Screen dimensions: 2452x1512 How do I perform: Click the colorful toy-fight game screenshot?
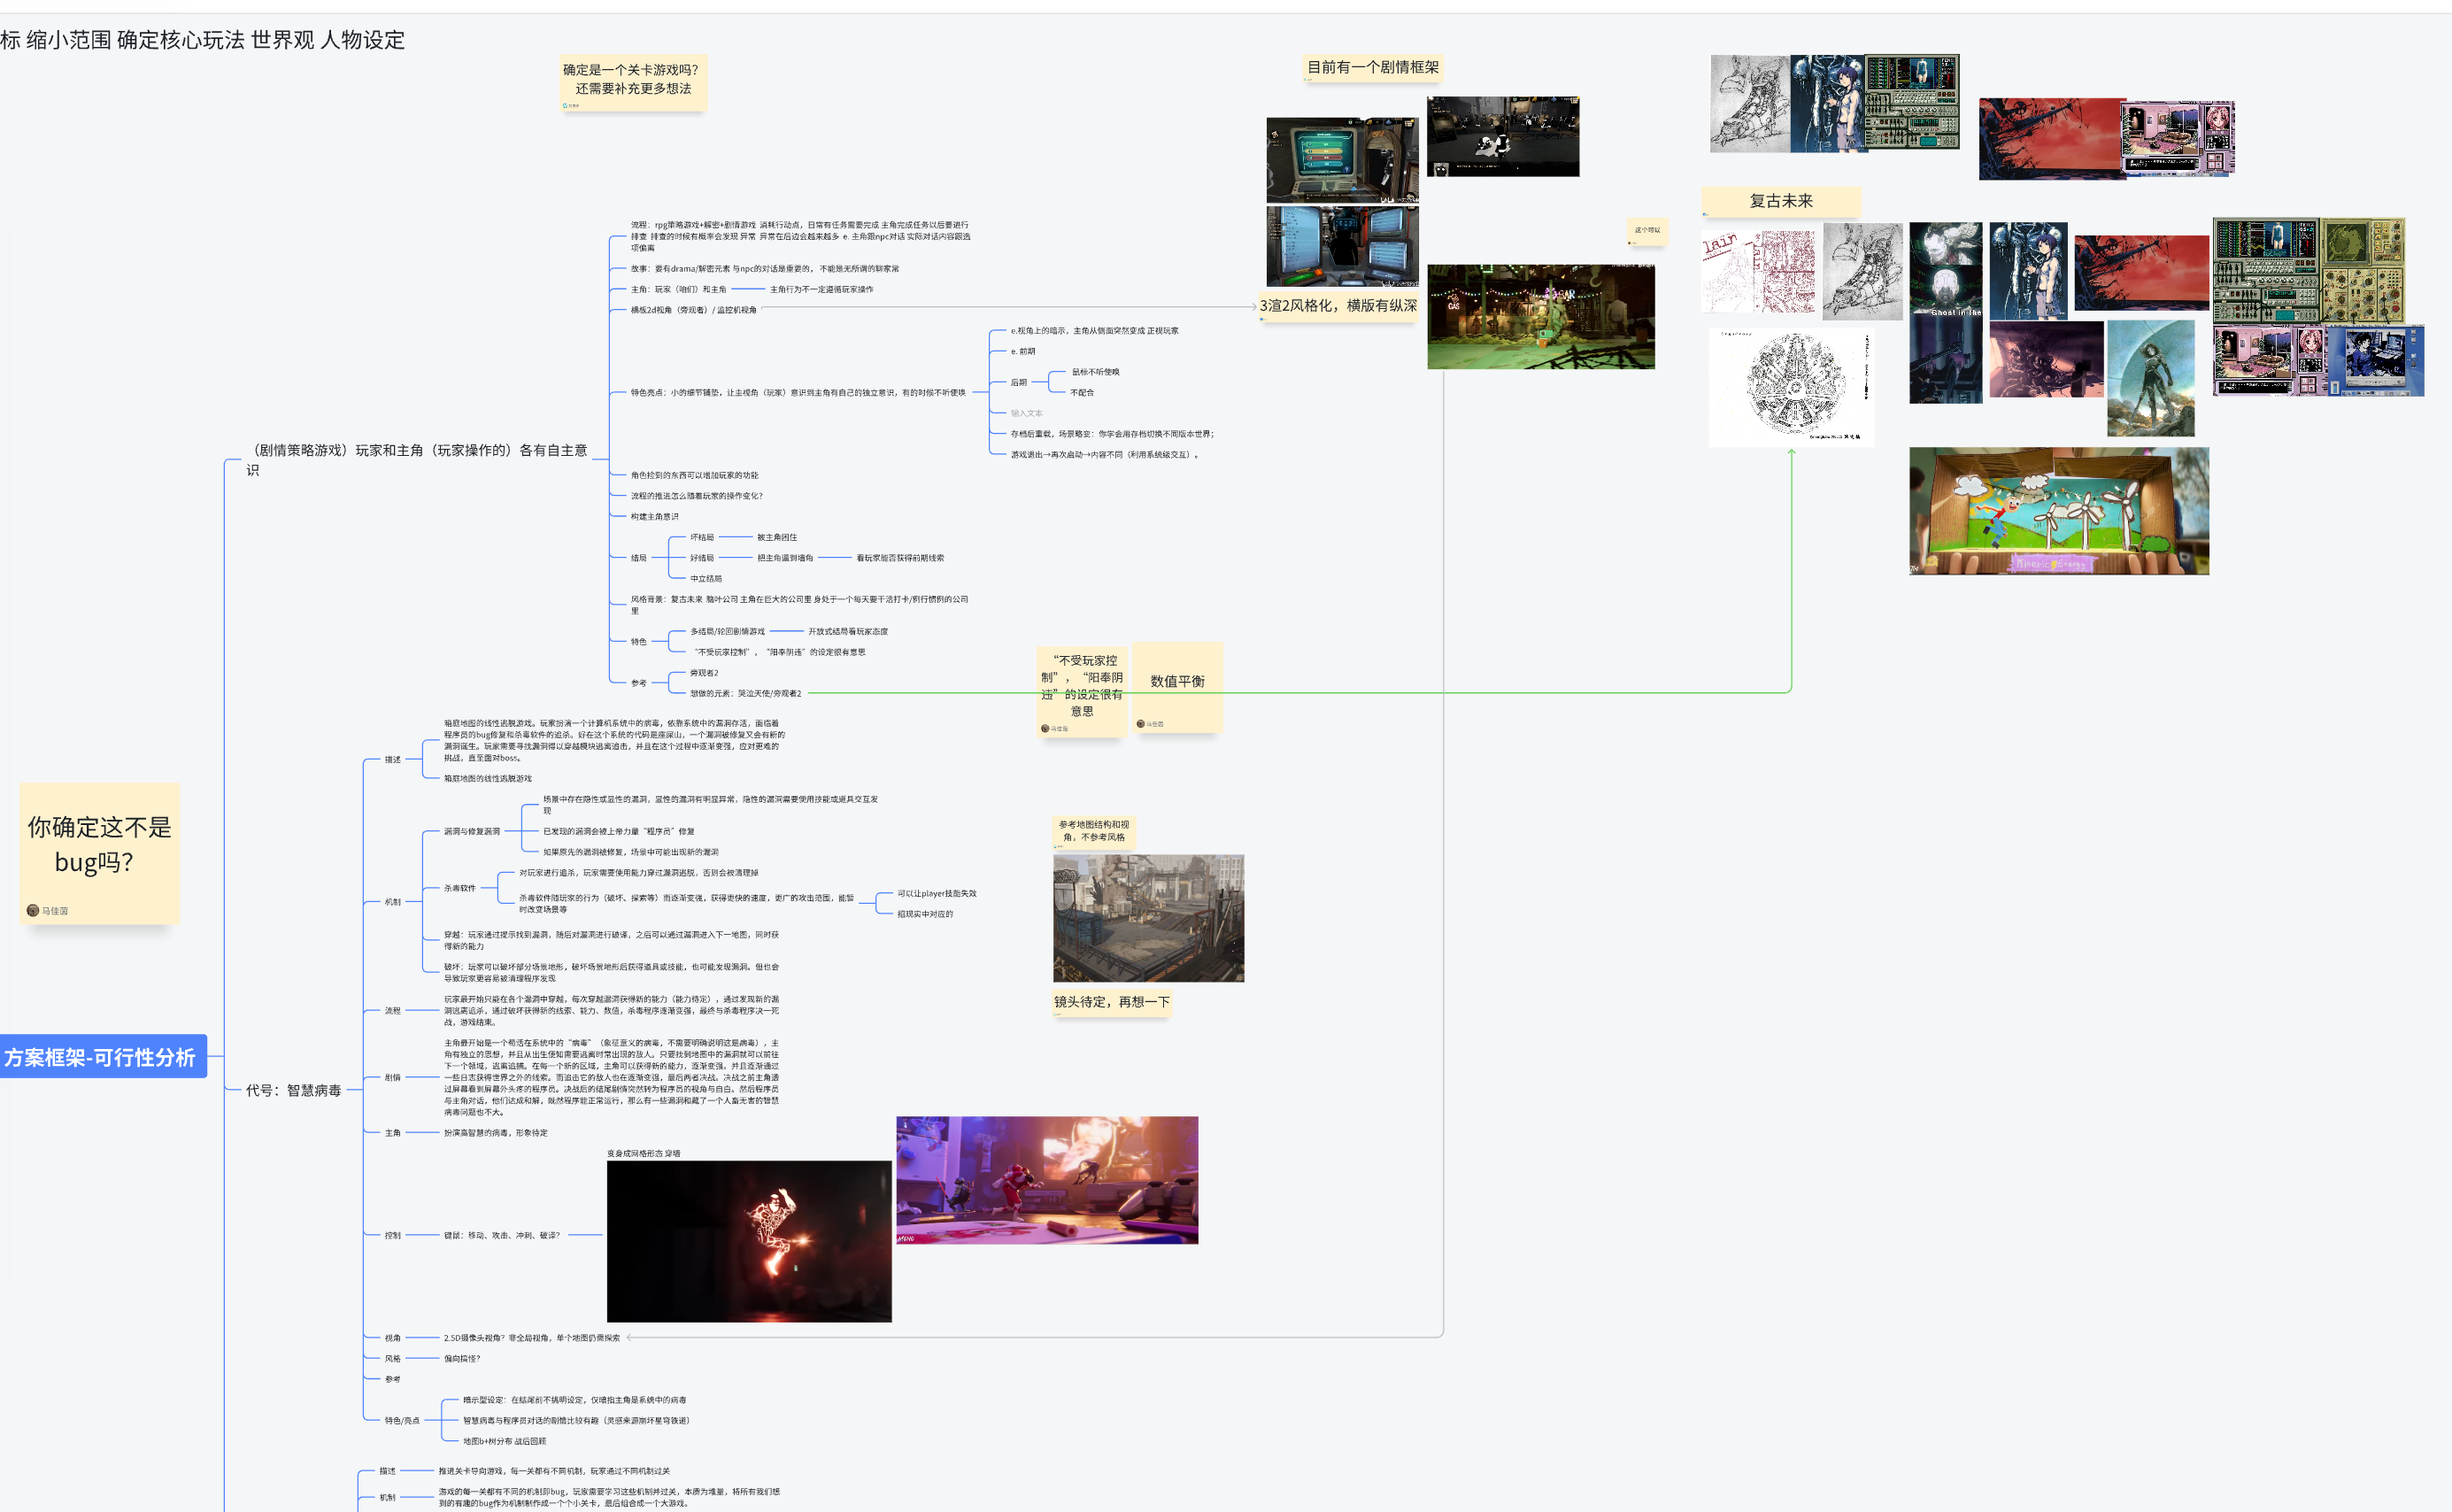coord(1046,1180)
